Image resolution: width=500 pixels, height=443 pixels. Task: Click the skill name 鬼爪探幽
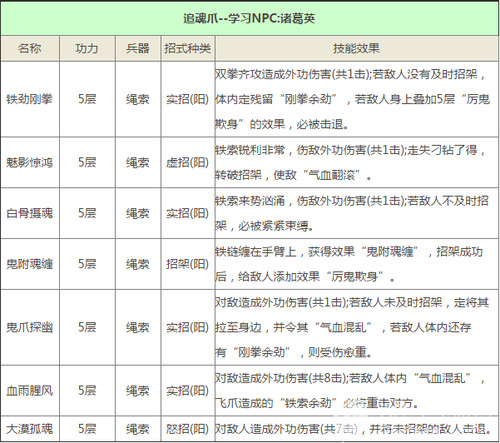pos(30,327)
